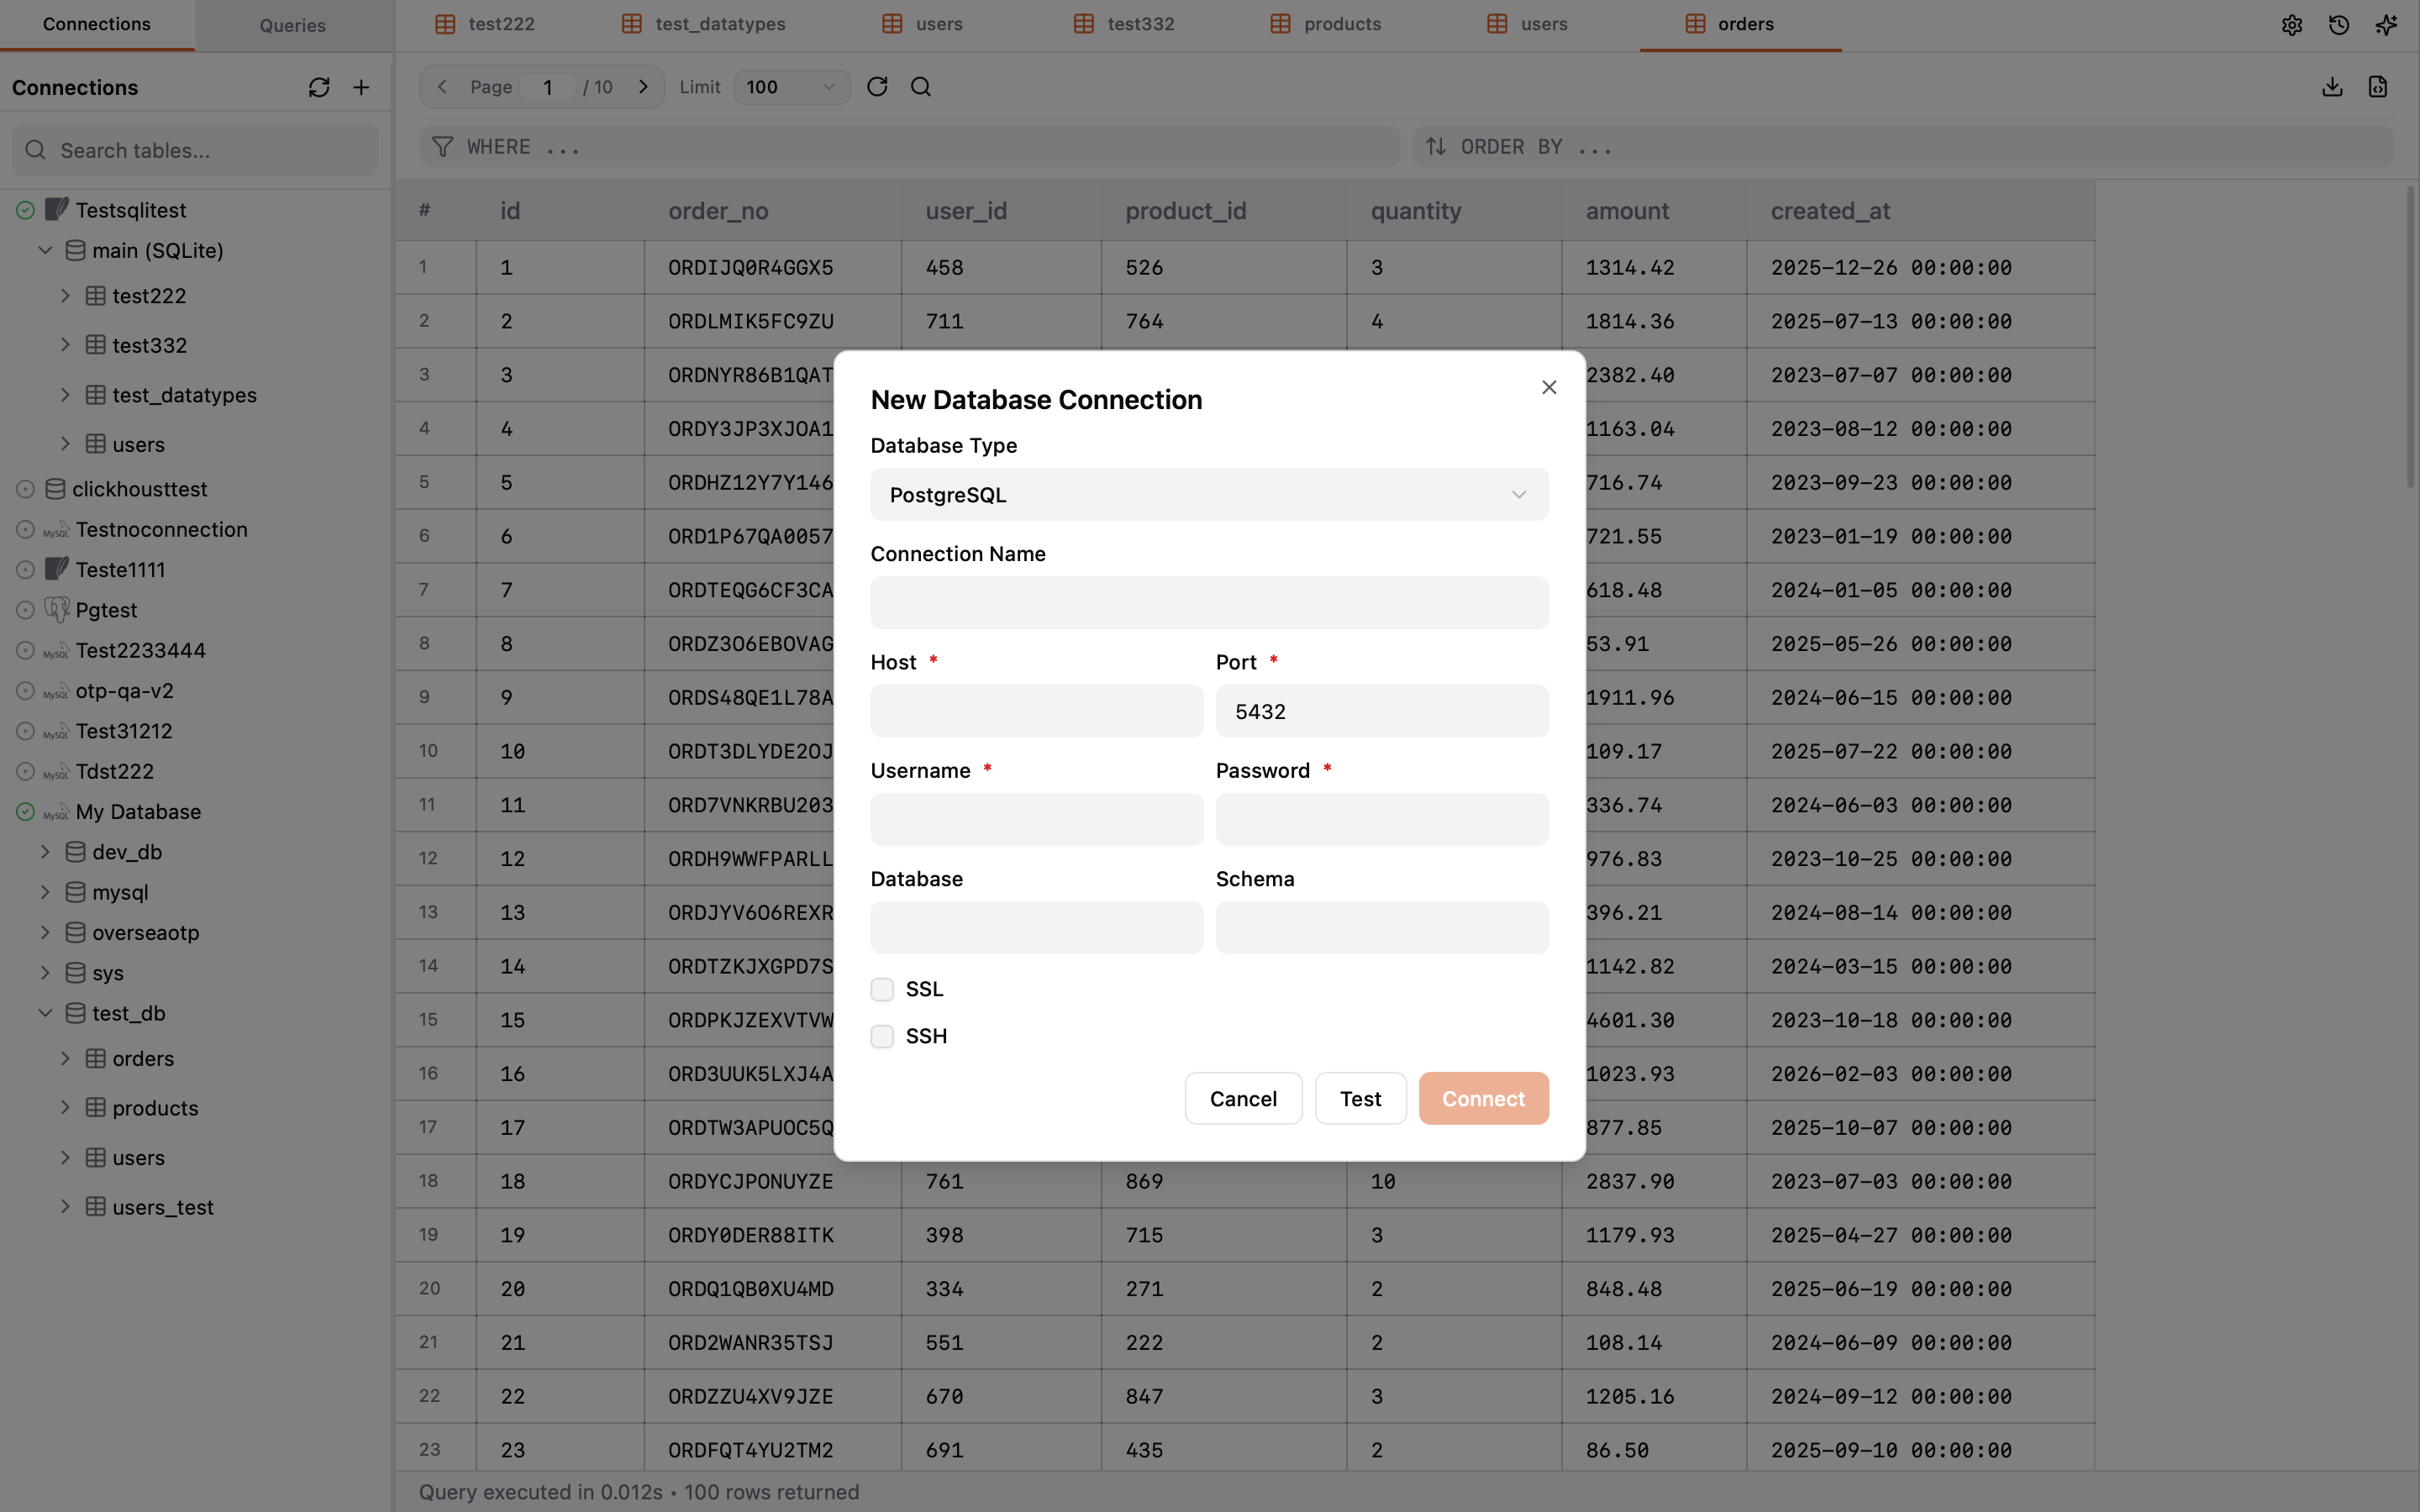Open the Limit 100 dropdown
2420x1512 pixels.
coord(791,87)
